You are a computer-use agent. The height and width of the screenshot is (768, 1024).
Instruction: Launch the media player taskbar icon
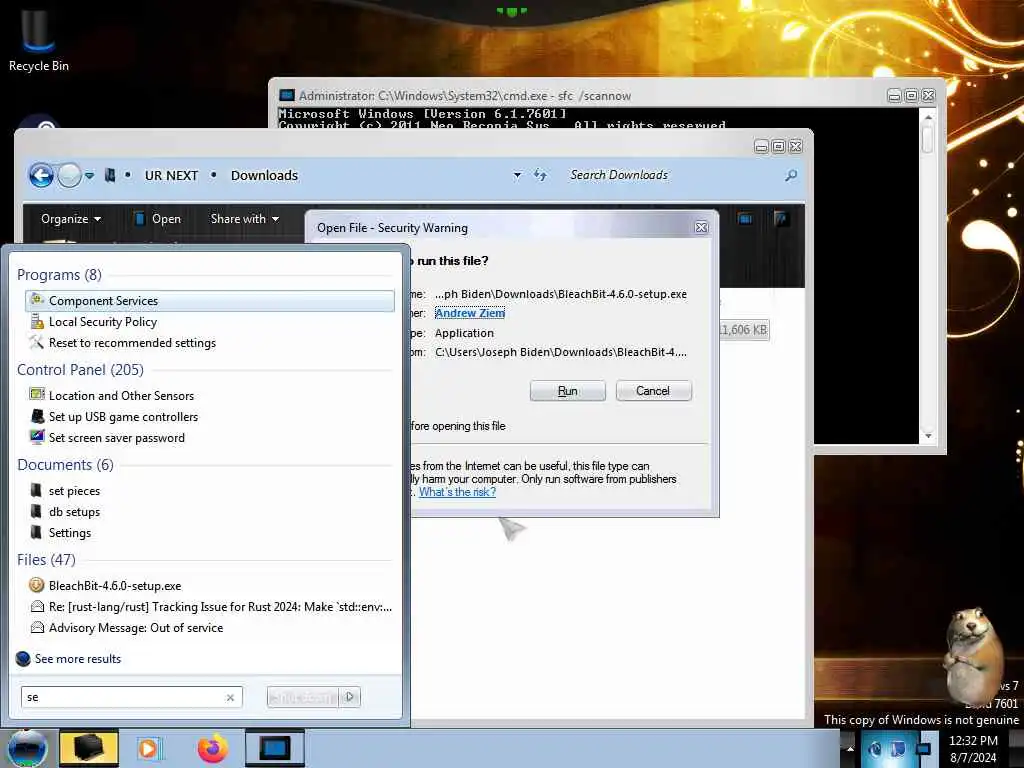[x=150, y=749]
